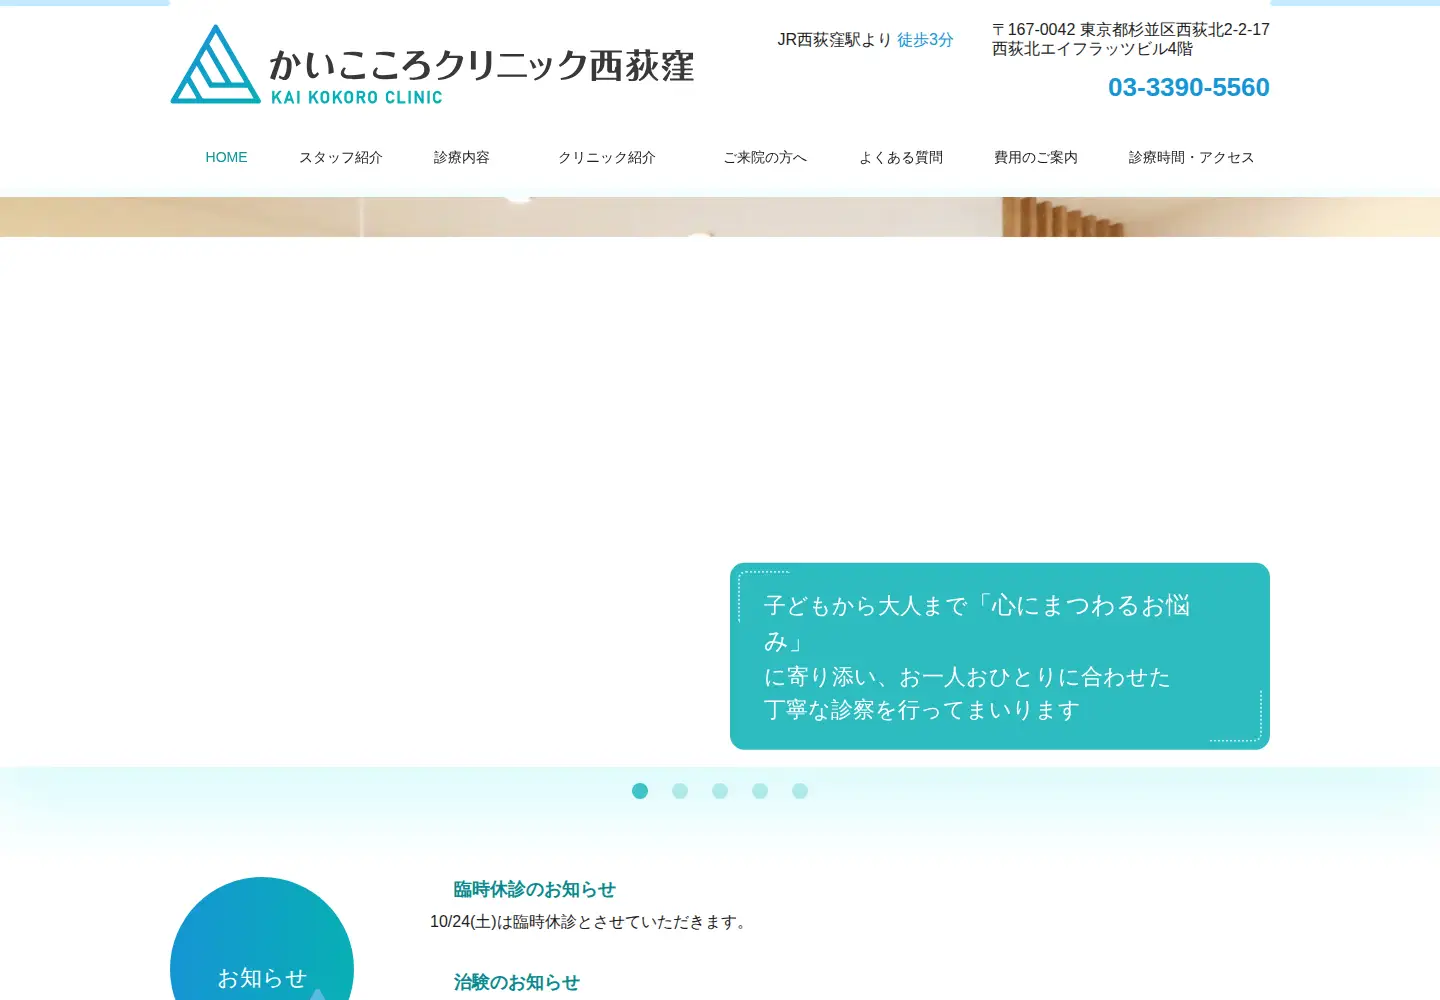This screenshot has width=1440, height=1000.
Task: Open the 診療内容 menu
Action: point(462,157)
